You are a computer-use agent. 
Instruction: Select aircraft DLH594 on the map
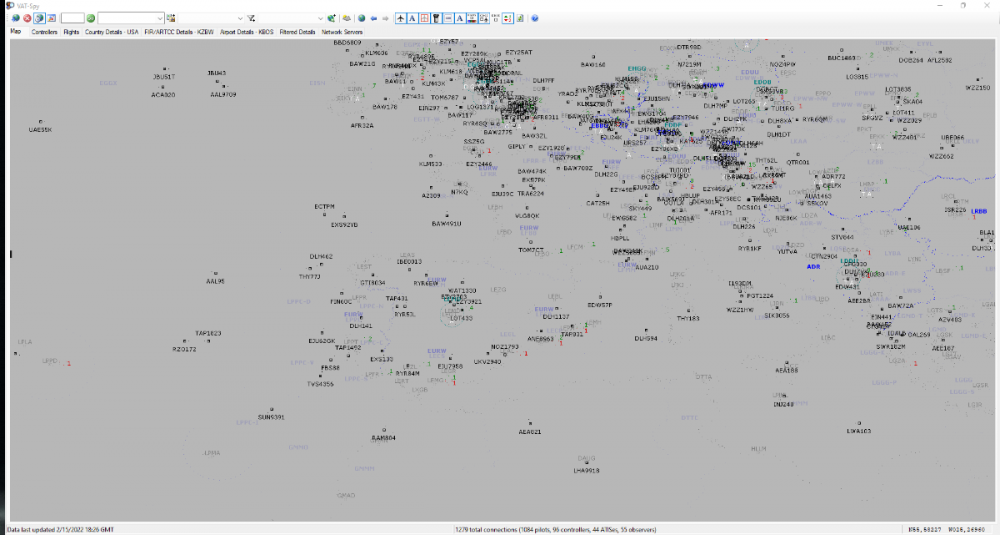646,339
